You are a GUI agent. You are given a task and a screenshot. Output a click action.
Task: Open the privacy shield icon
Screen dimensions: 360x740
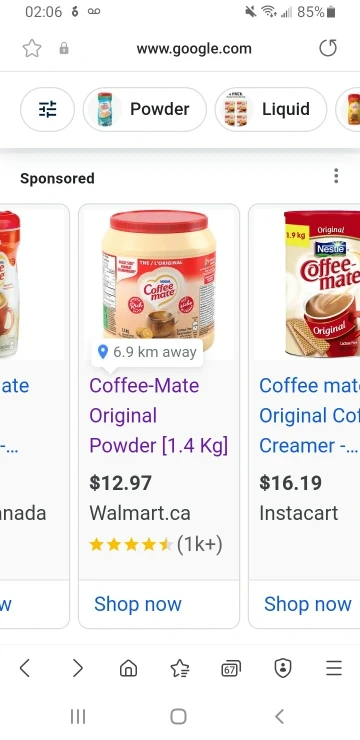(x=283, y=668)
